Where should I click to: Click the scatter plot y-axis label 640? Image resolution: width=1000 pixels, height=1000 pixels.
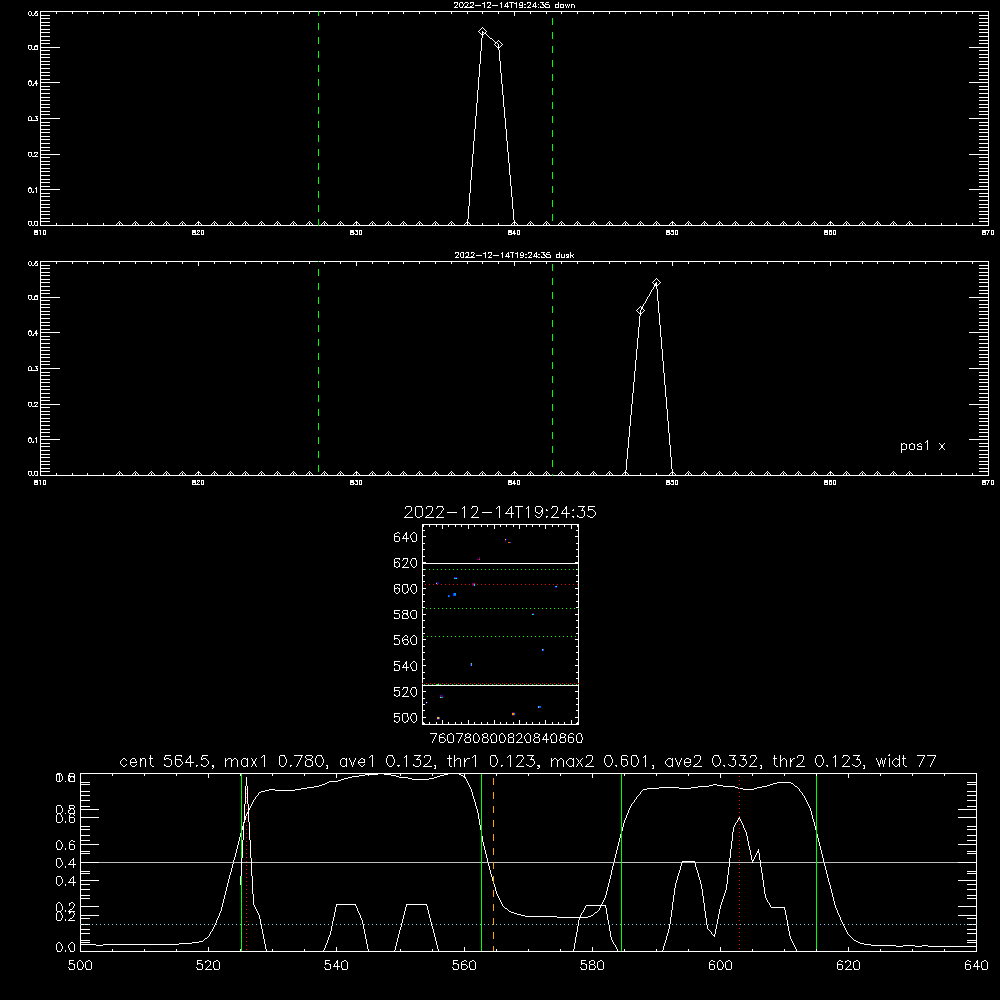[406, 538]
